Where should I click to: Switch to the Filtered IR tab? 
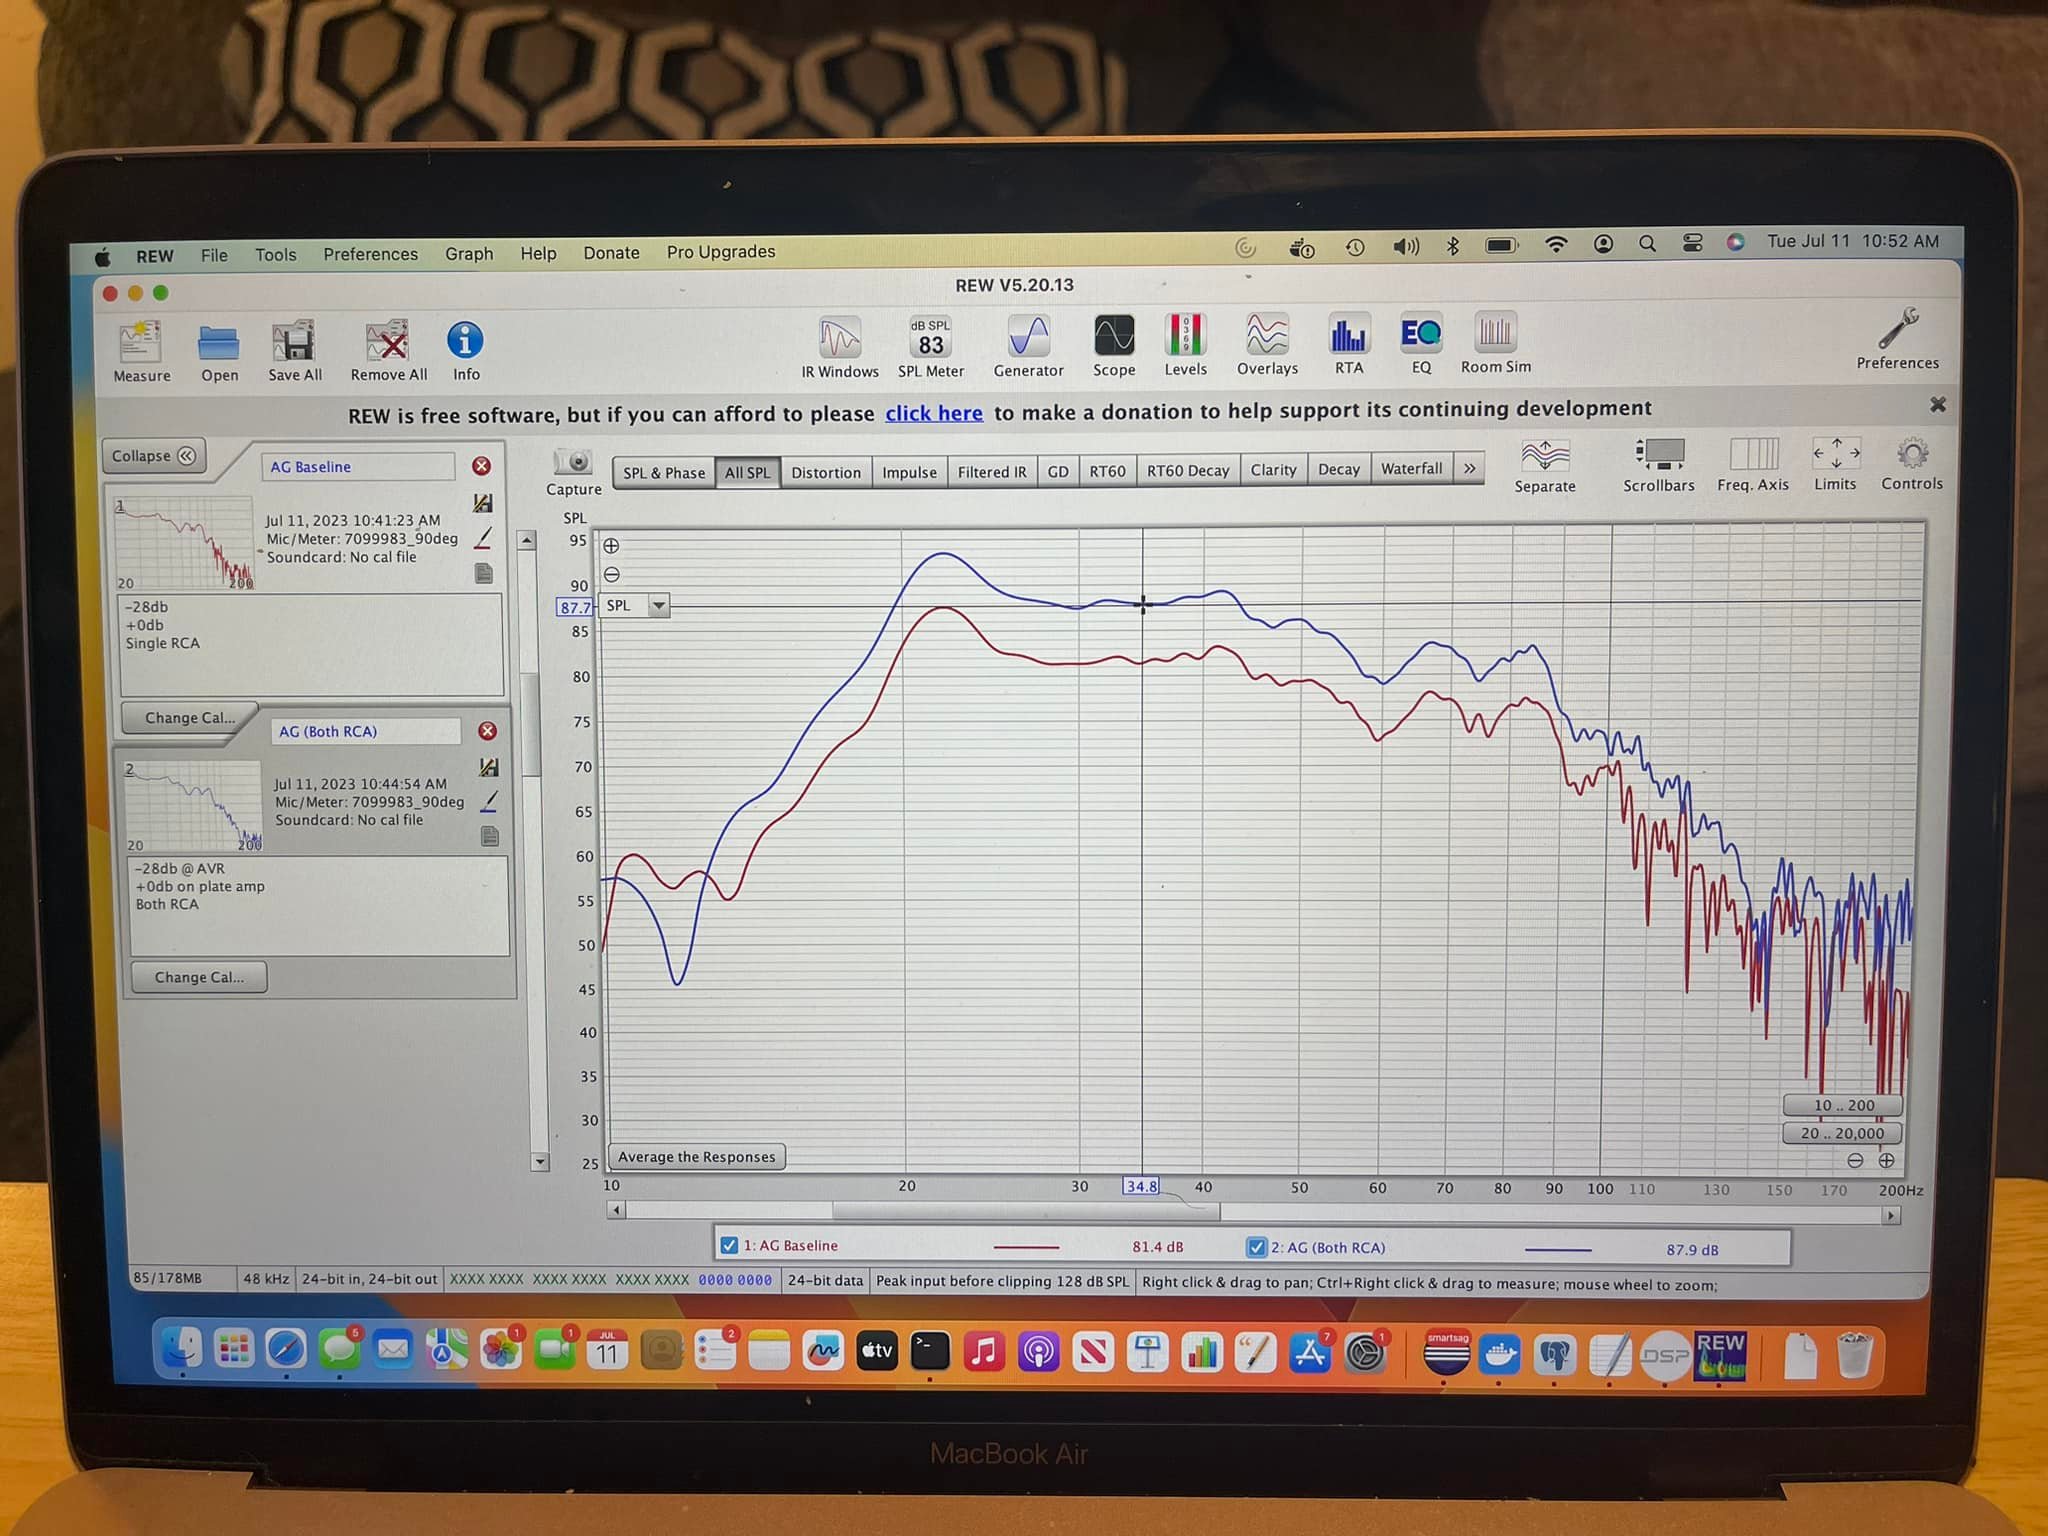992,472
